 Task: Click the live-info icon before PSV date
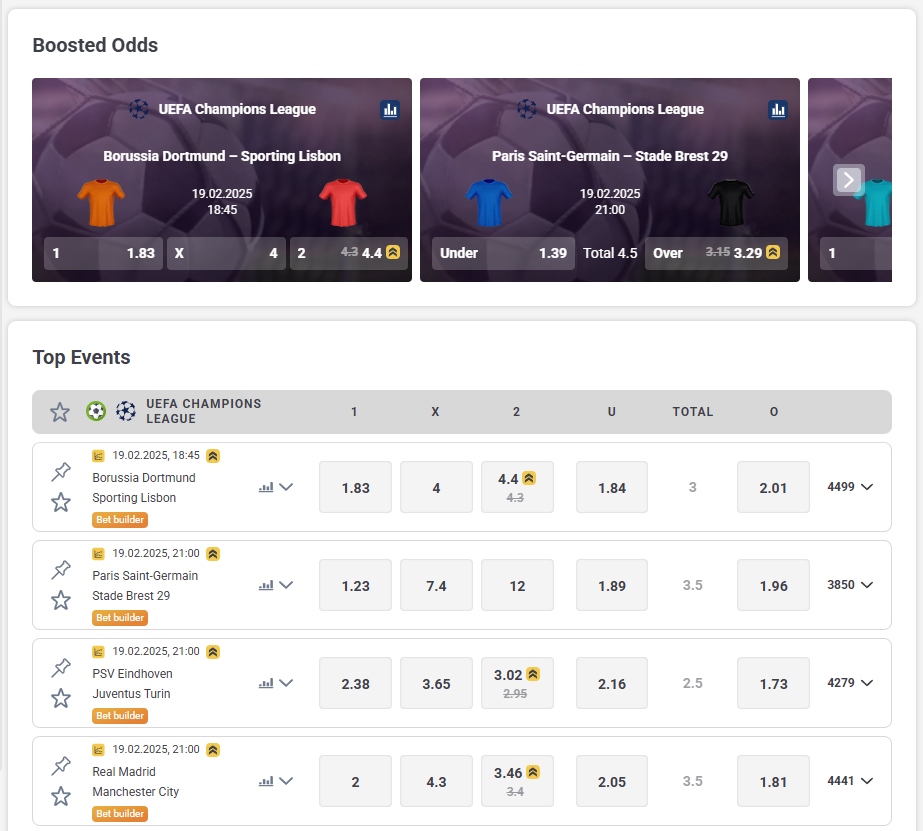point(98,652)
